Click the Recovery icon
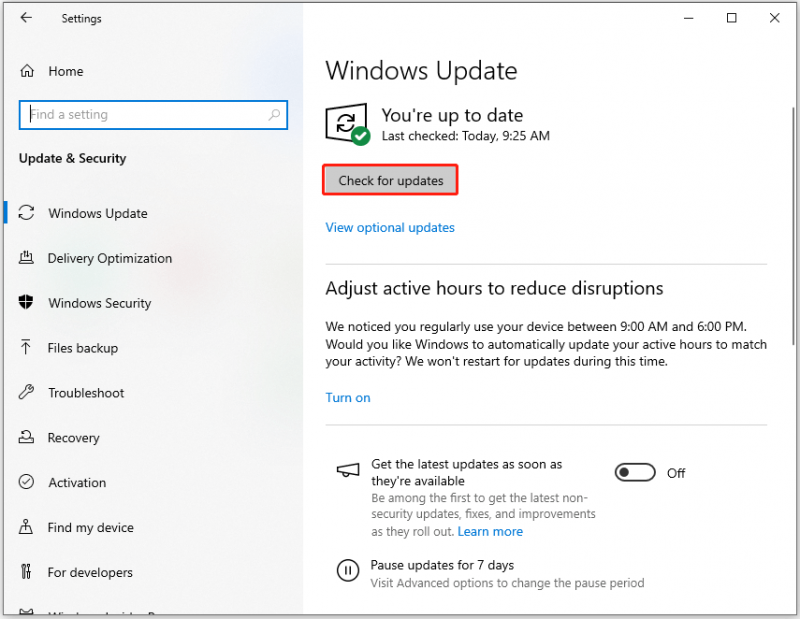This screenshot has width=800, height=619. click(x=26, y=437)
